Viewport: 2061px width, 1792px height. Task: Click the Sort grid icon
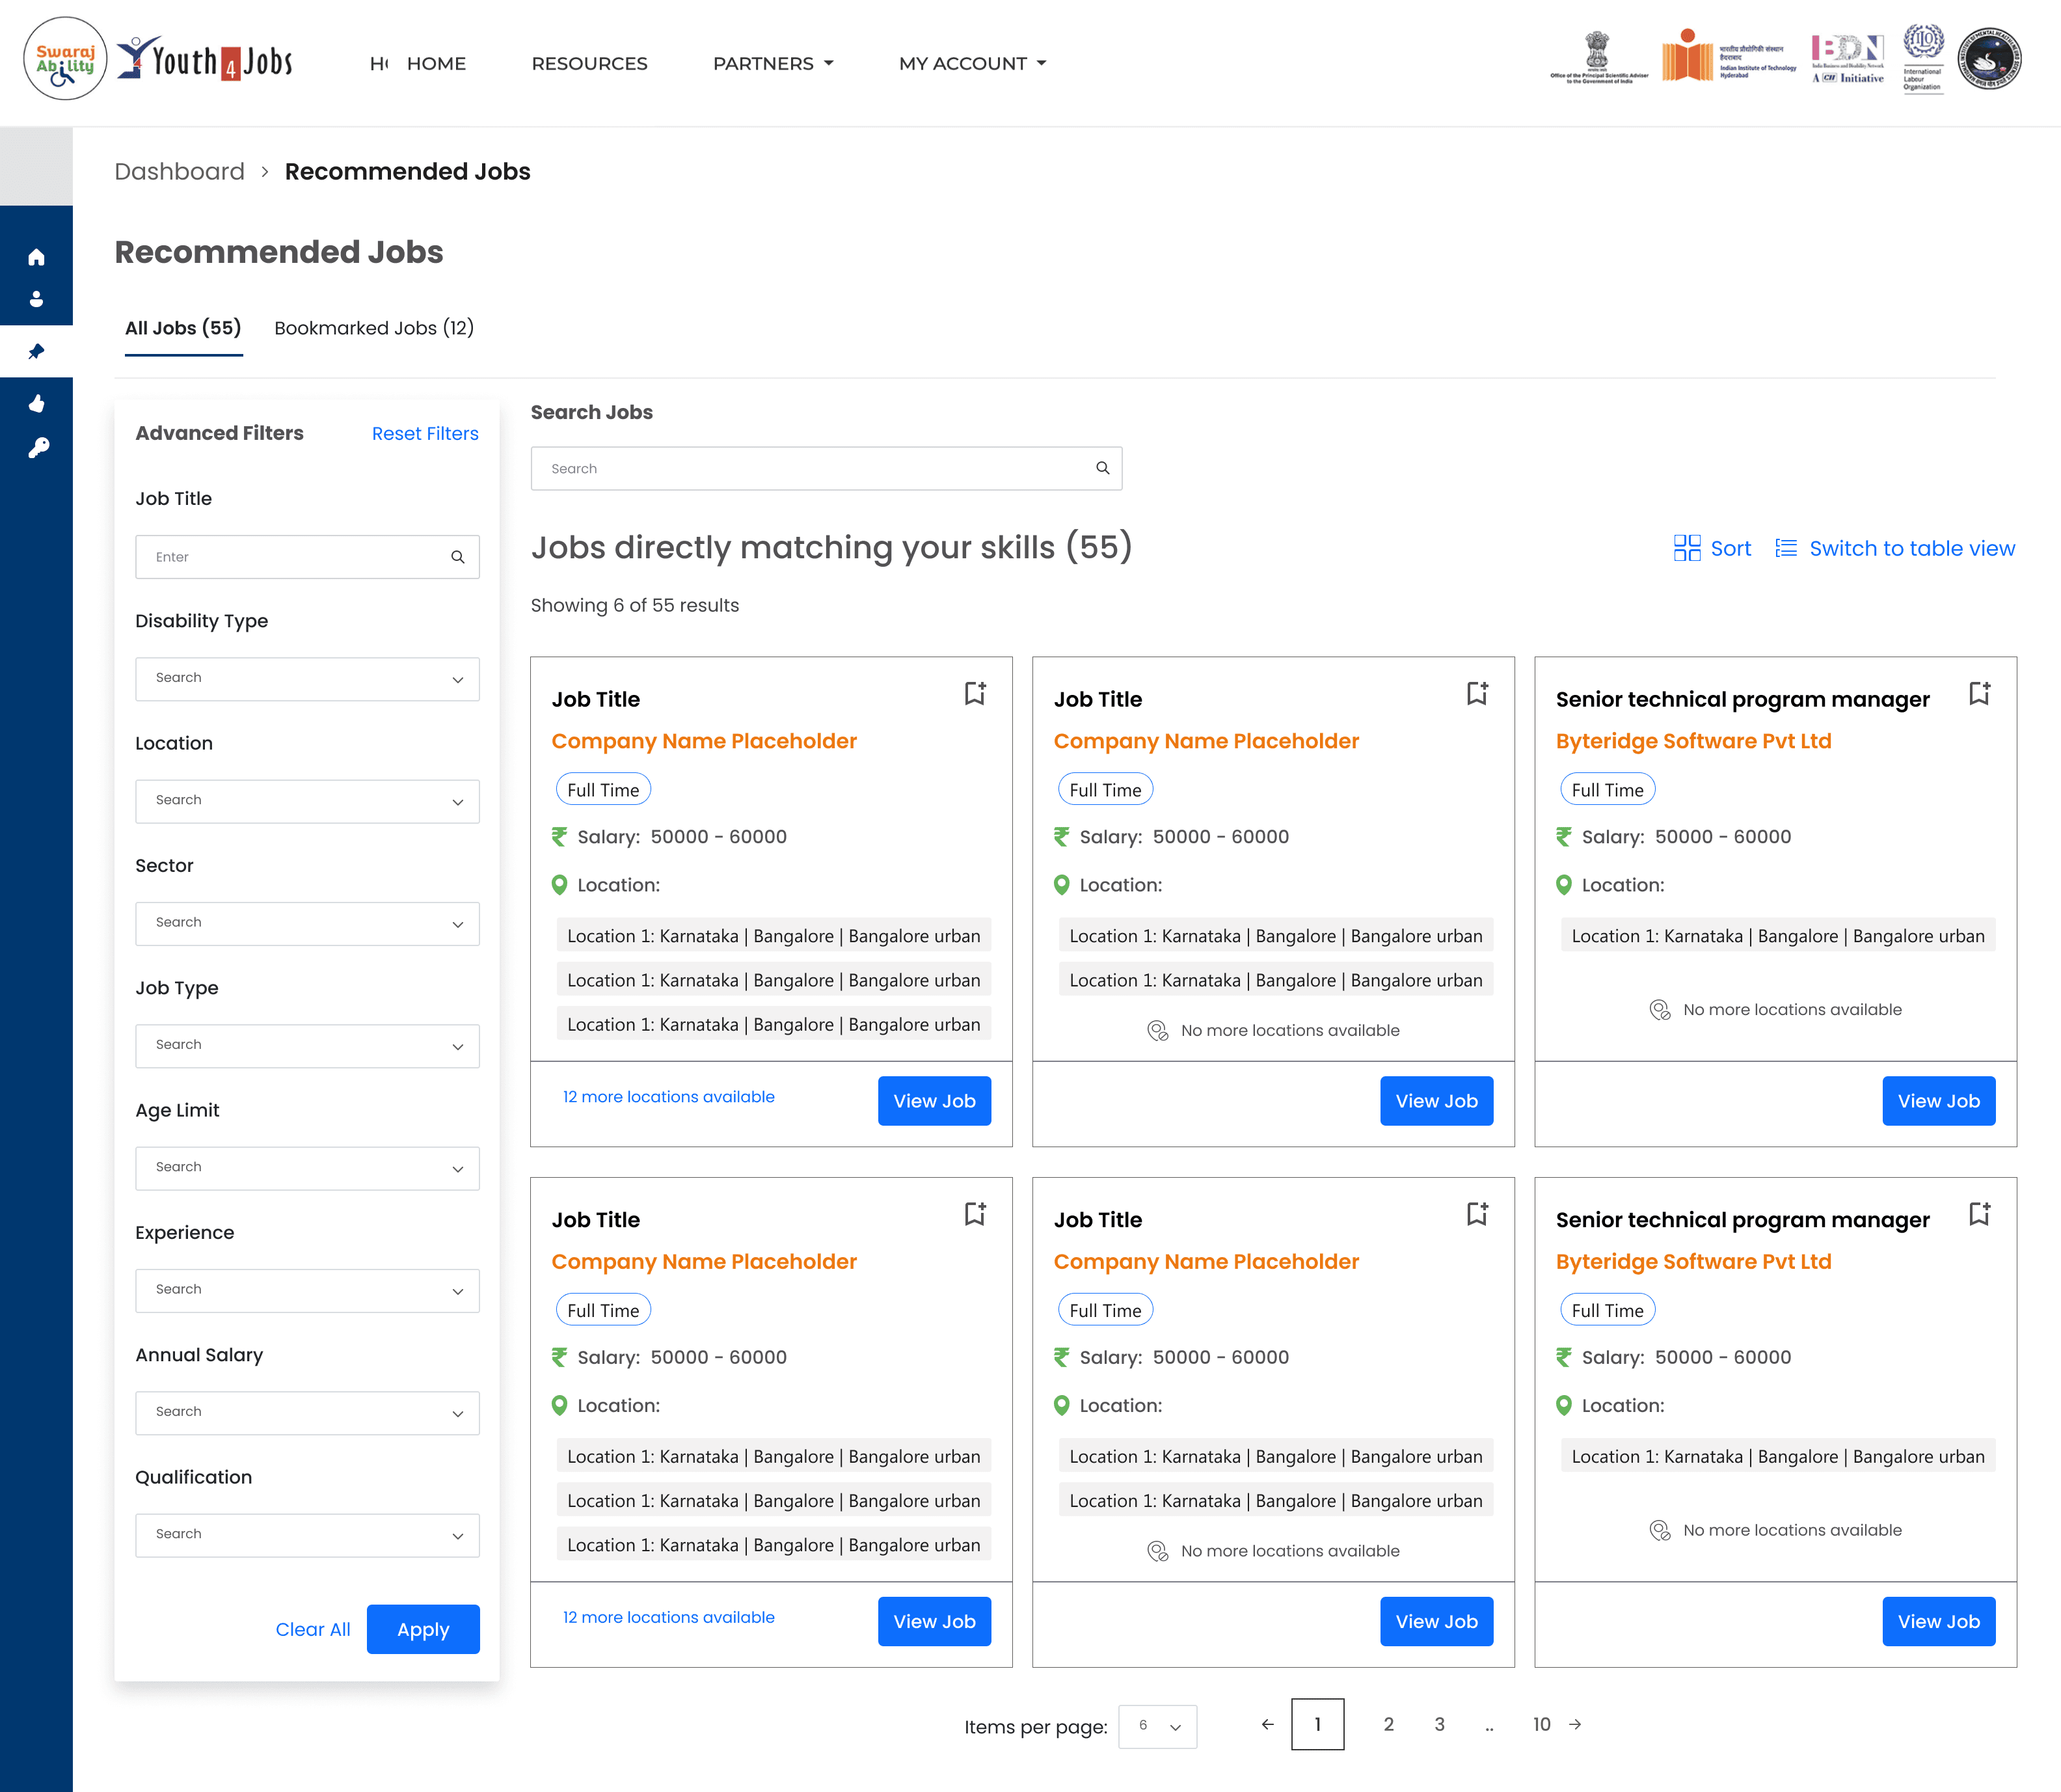(1686, 548)
